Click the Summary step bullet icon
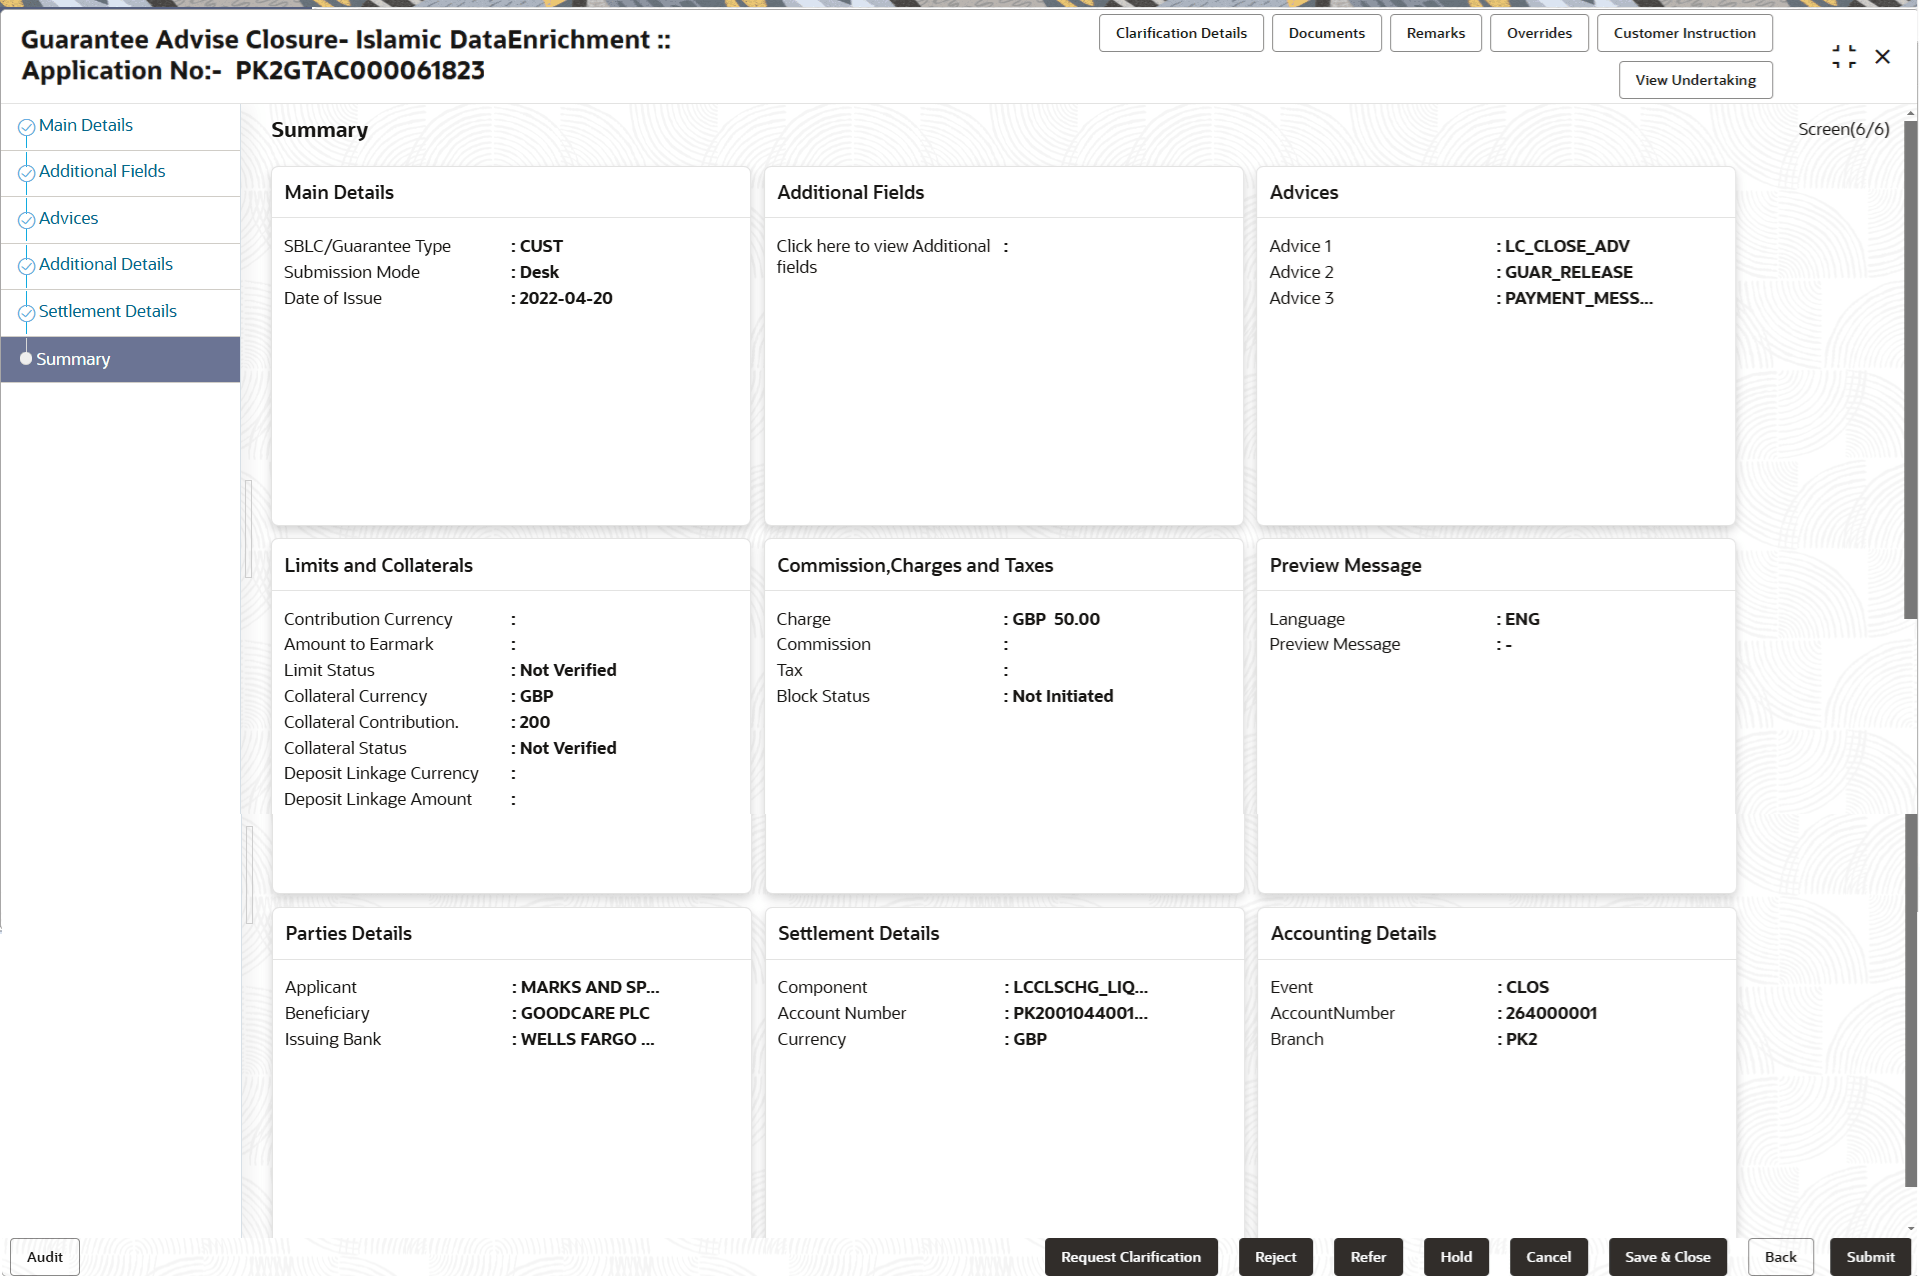 pos(26,358)
